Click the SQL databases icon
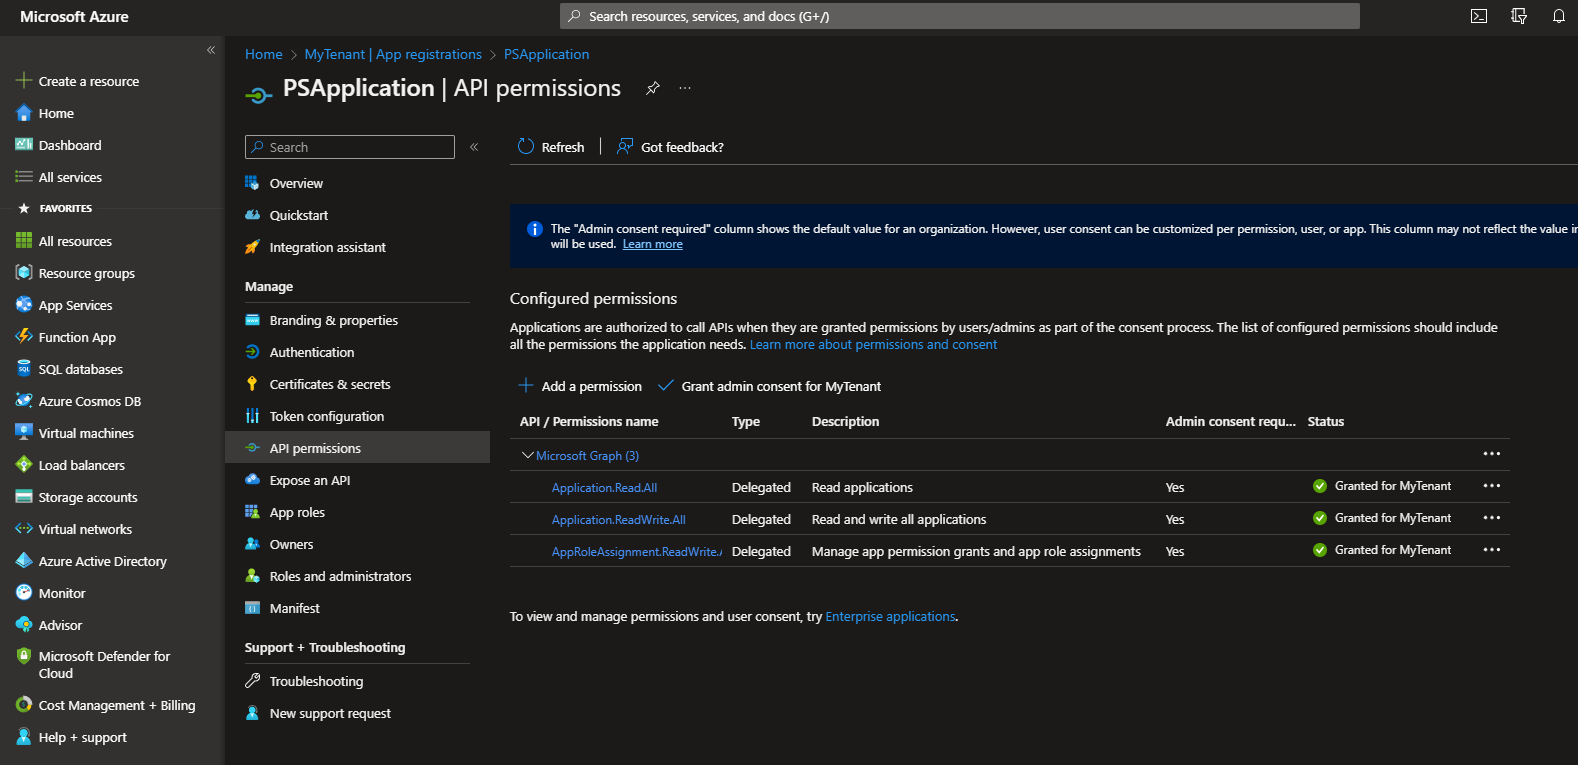1578x765 pixels. (24, 369)
